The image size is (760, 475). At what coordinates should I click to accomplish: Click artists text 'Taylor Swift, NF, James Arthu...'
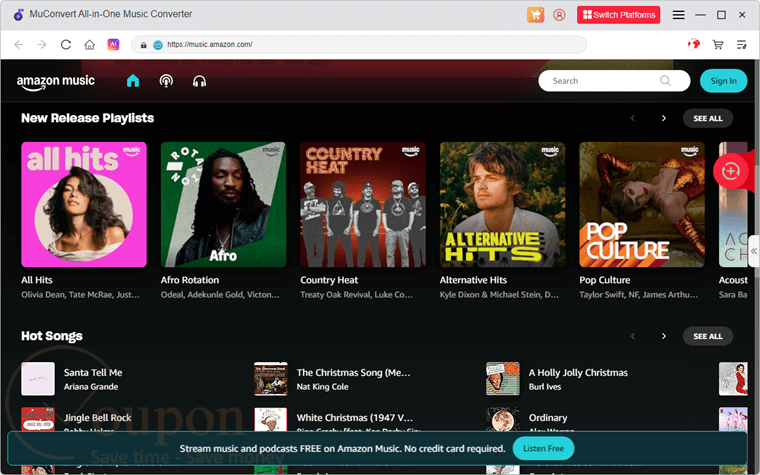(639, 295)
